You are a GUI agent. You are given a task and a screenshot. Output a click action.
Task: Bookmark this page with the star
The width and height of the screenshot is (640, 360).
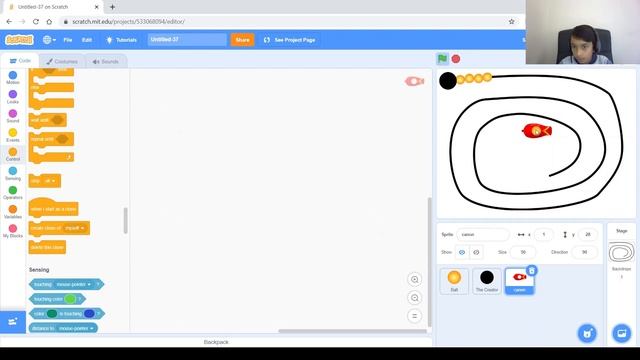coord(511,22)
